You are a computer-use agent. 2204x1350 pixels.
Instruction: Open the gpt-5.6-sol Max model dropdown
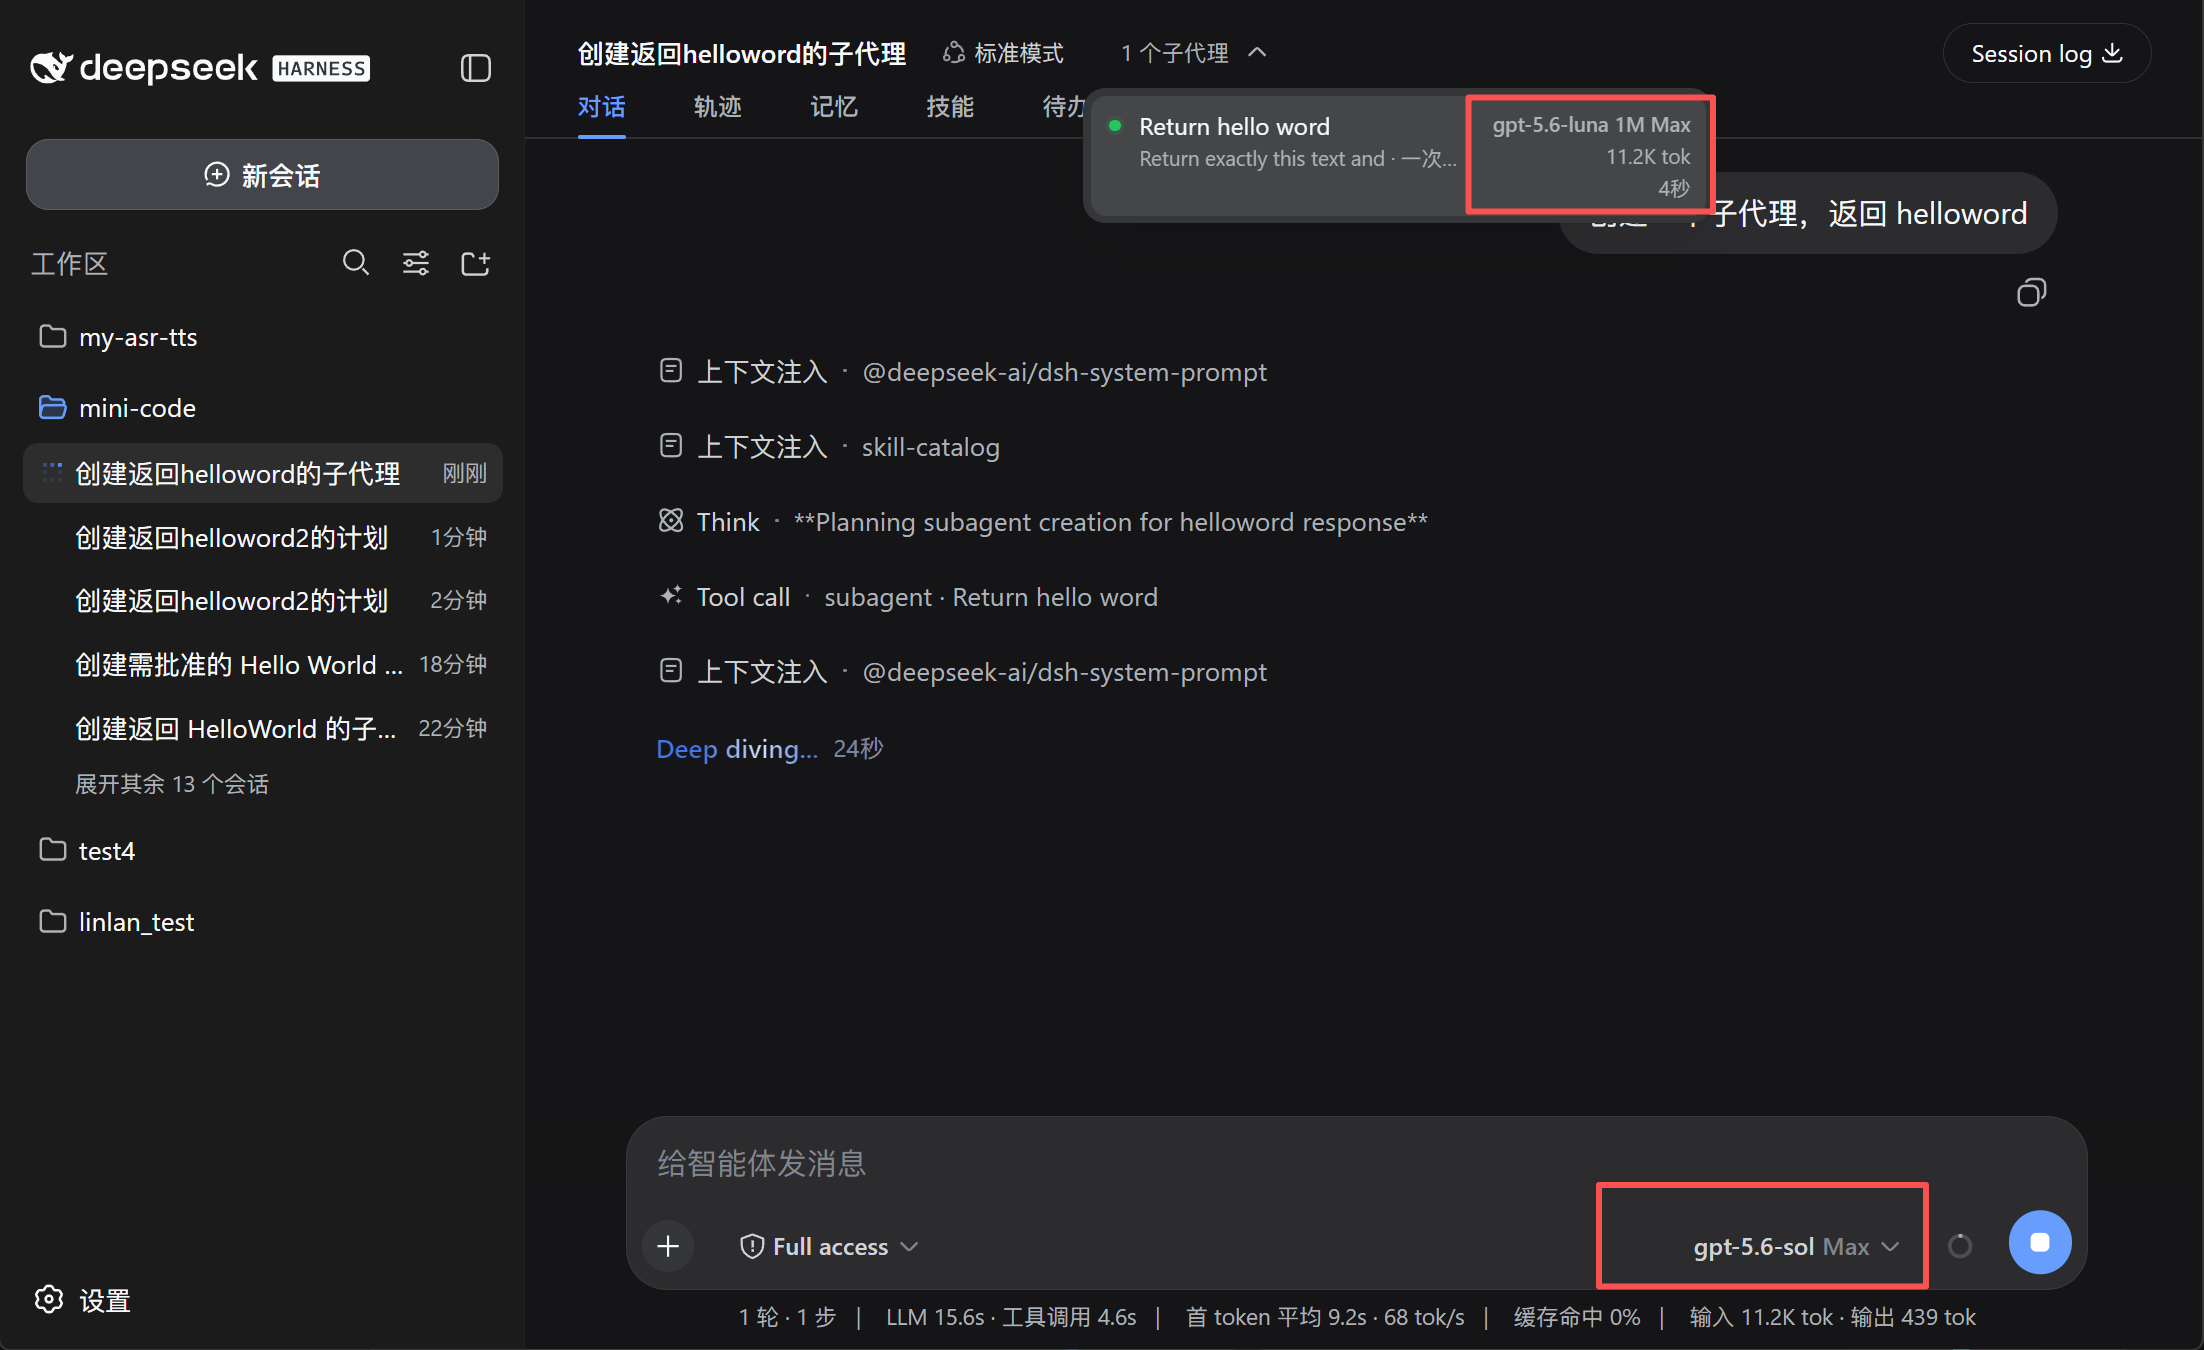point(1796,1247)
